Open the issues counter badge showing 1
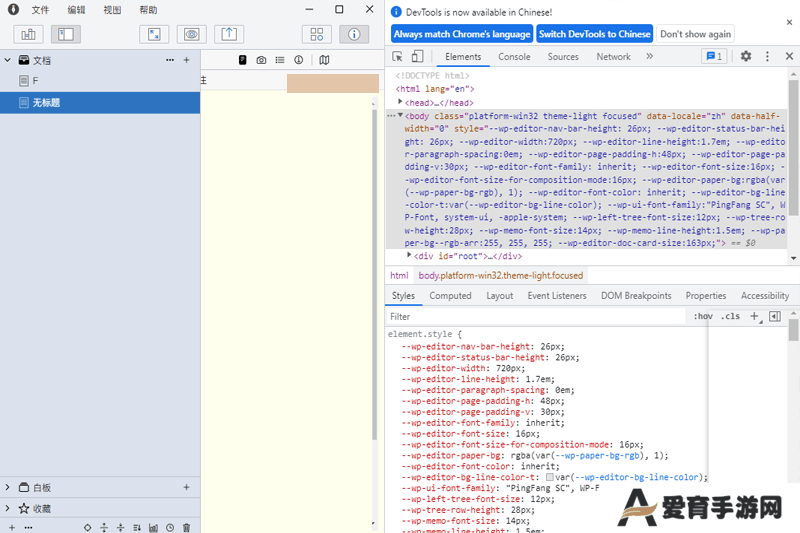 coord(714,57)
